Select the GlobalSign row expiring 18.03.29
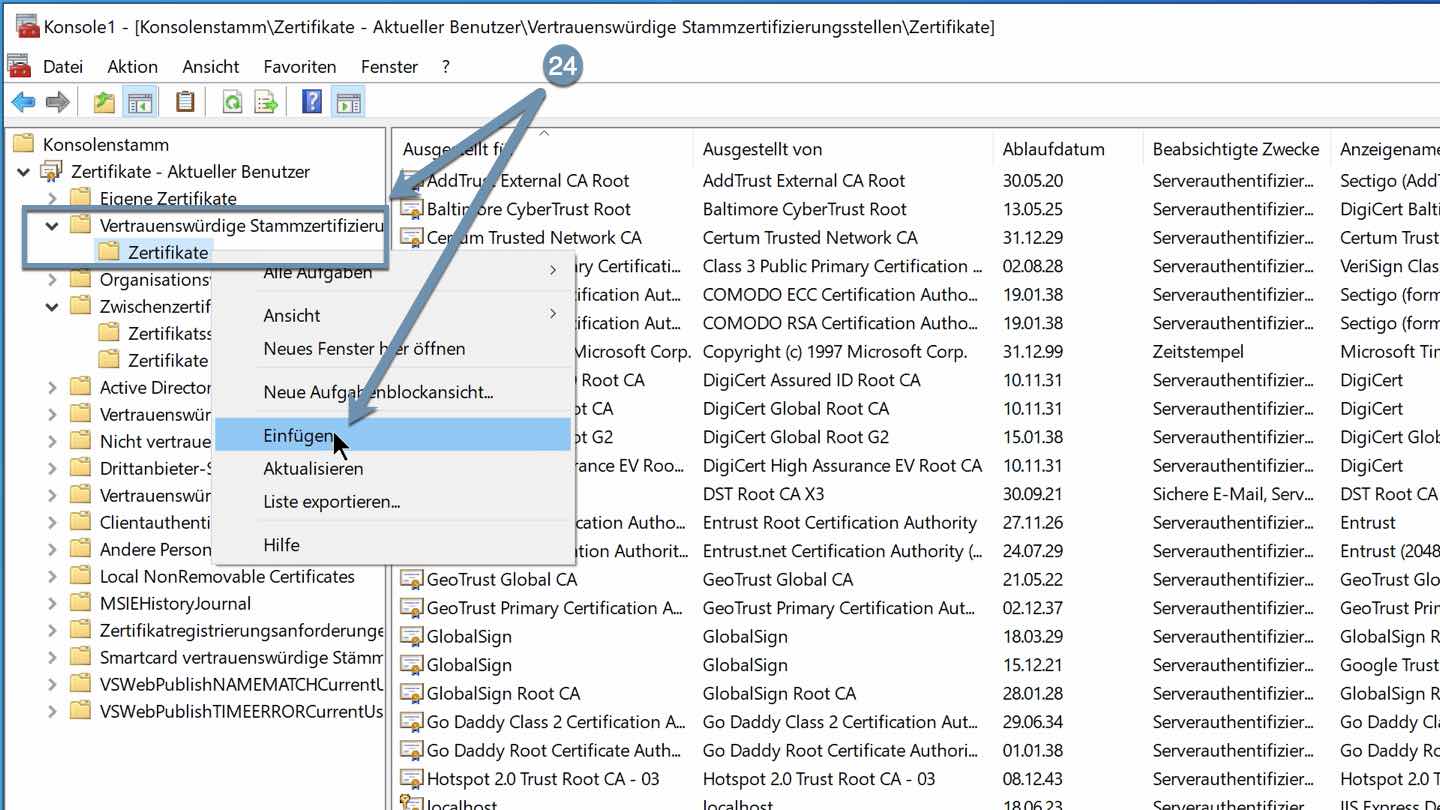The width and height of the screenshot is (1440, 810). tap(469, 636)
